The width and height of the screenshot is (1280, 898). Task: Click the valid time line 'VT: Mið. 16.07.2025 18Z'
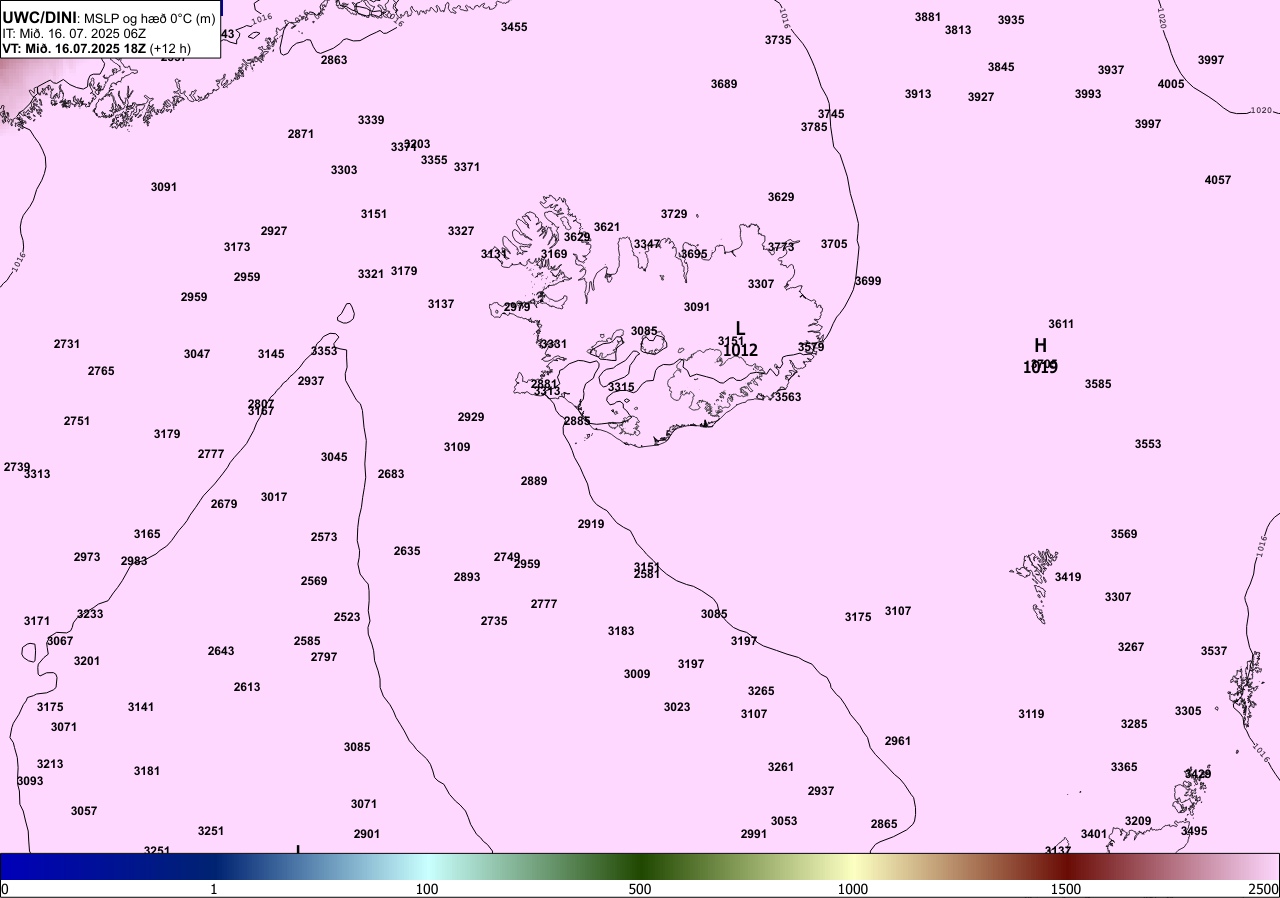pos(74,48)
